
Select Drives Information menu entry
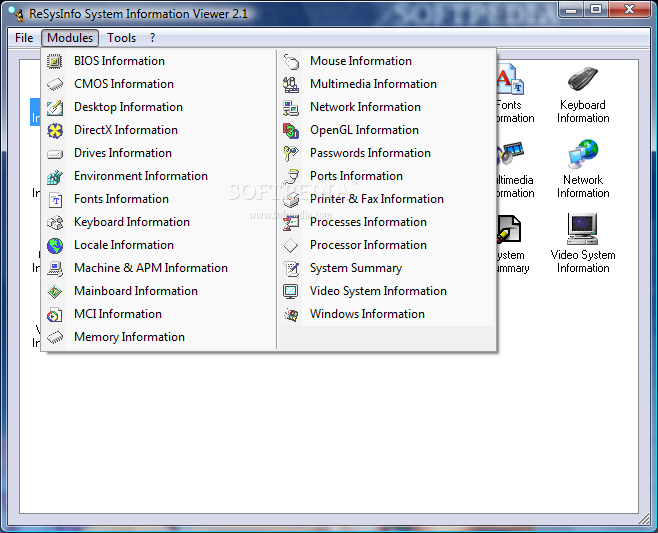coord(159,154)
